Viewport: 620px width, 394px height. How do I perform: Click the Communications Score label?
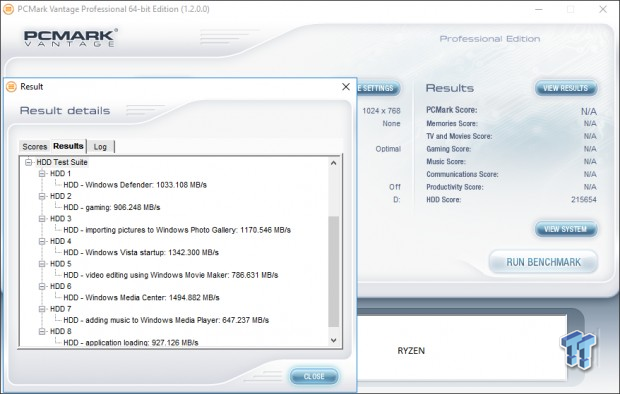coord(462,174)
